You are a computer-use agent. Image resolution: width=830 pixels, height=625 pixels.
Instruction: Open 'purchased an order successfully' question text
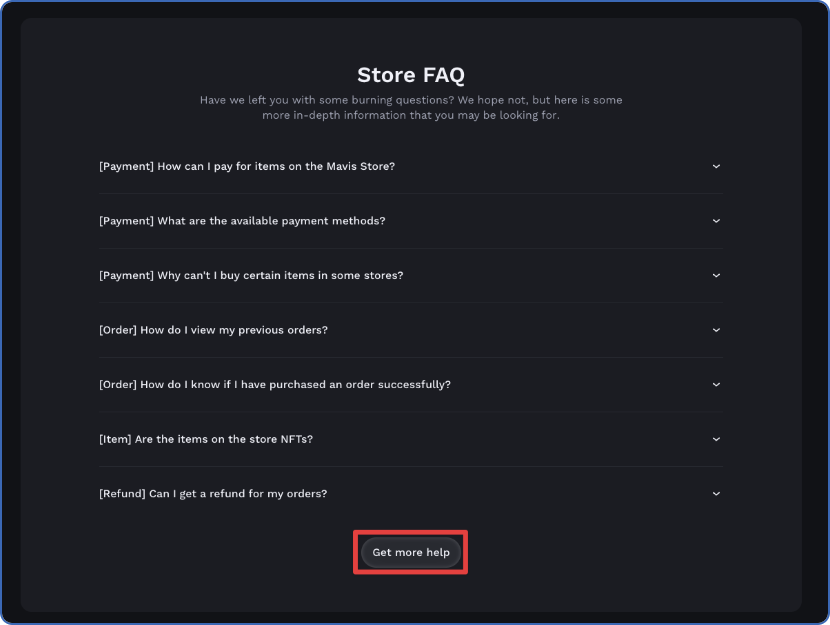pos(275,384)
